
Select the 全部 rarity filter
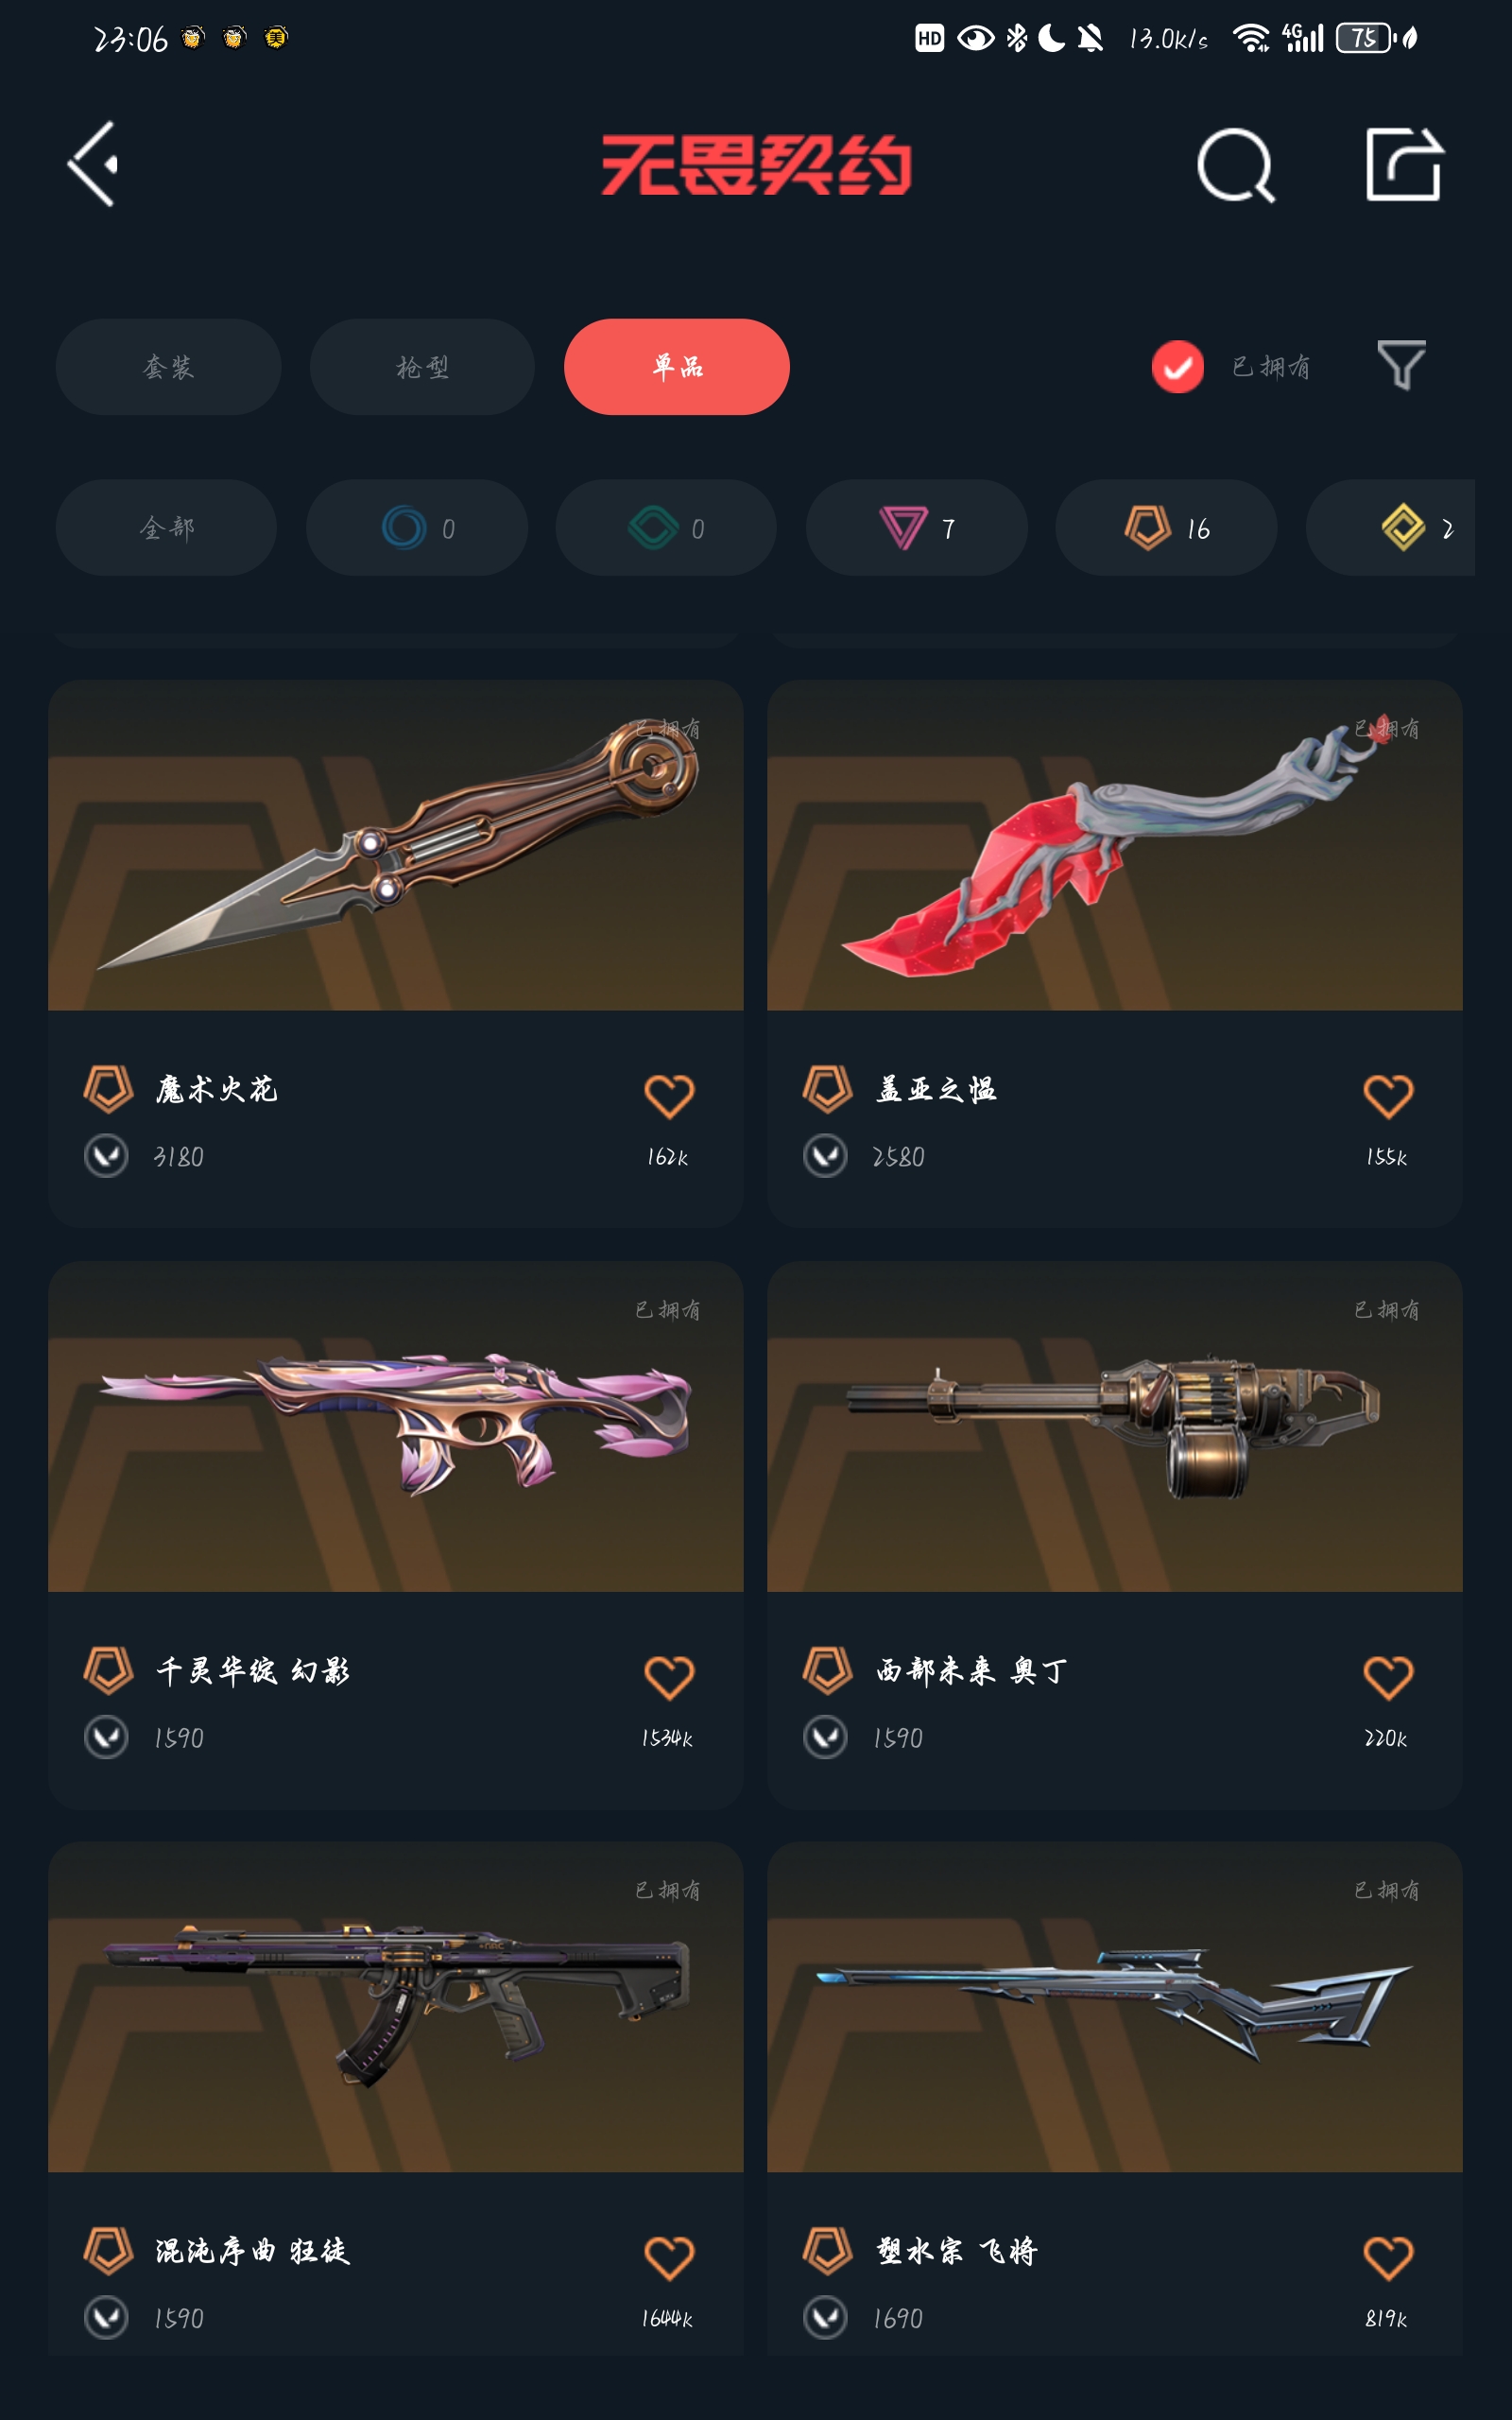click(x=166, y=527)
